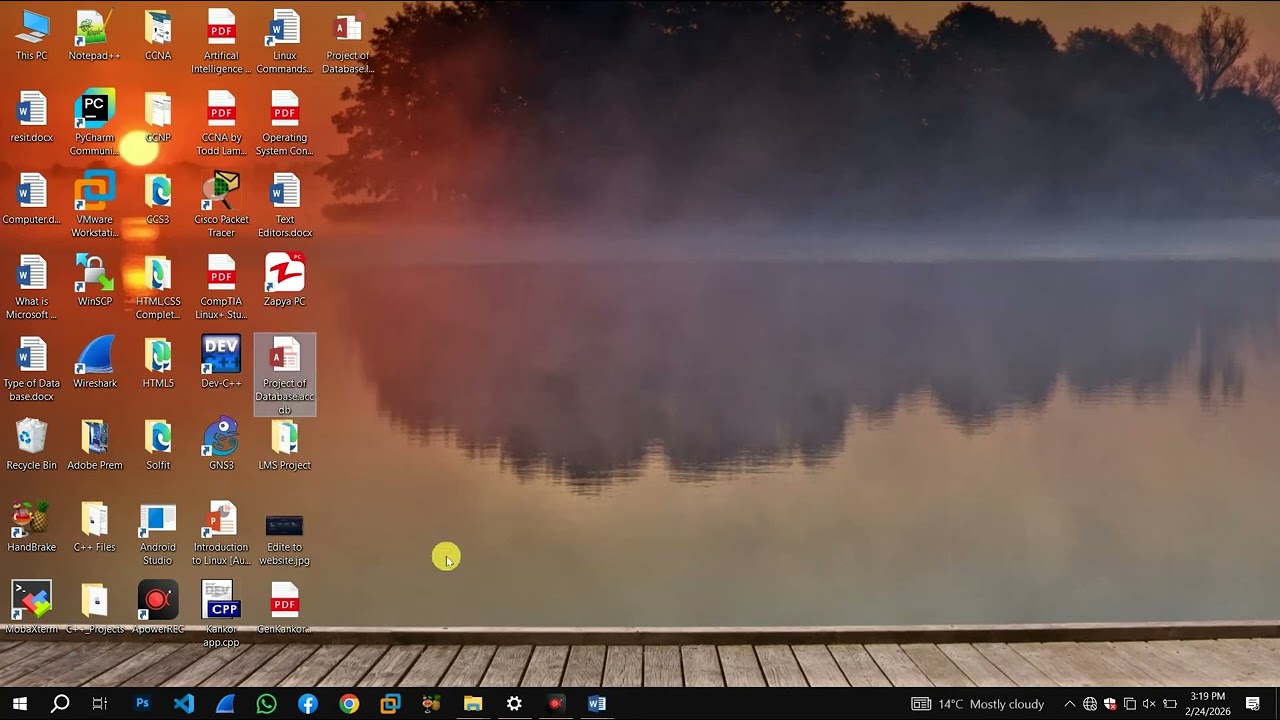Open Google Chrome from taskbar
The image size is (1280, 720).
click(x=349, y=704)
